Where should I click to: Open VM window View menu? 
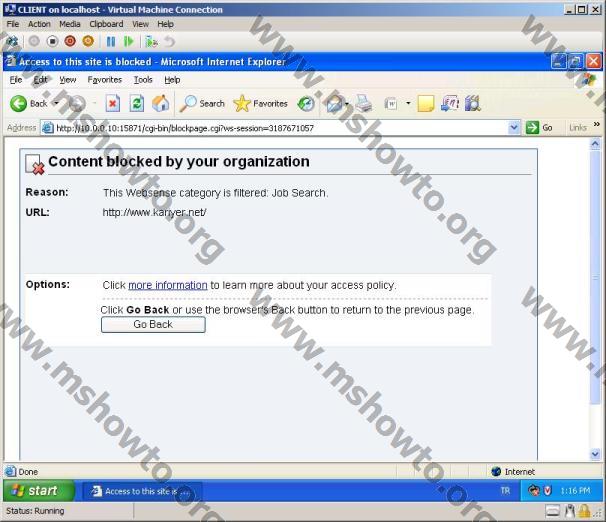(140, 24)
